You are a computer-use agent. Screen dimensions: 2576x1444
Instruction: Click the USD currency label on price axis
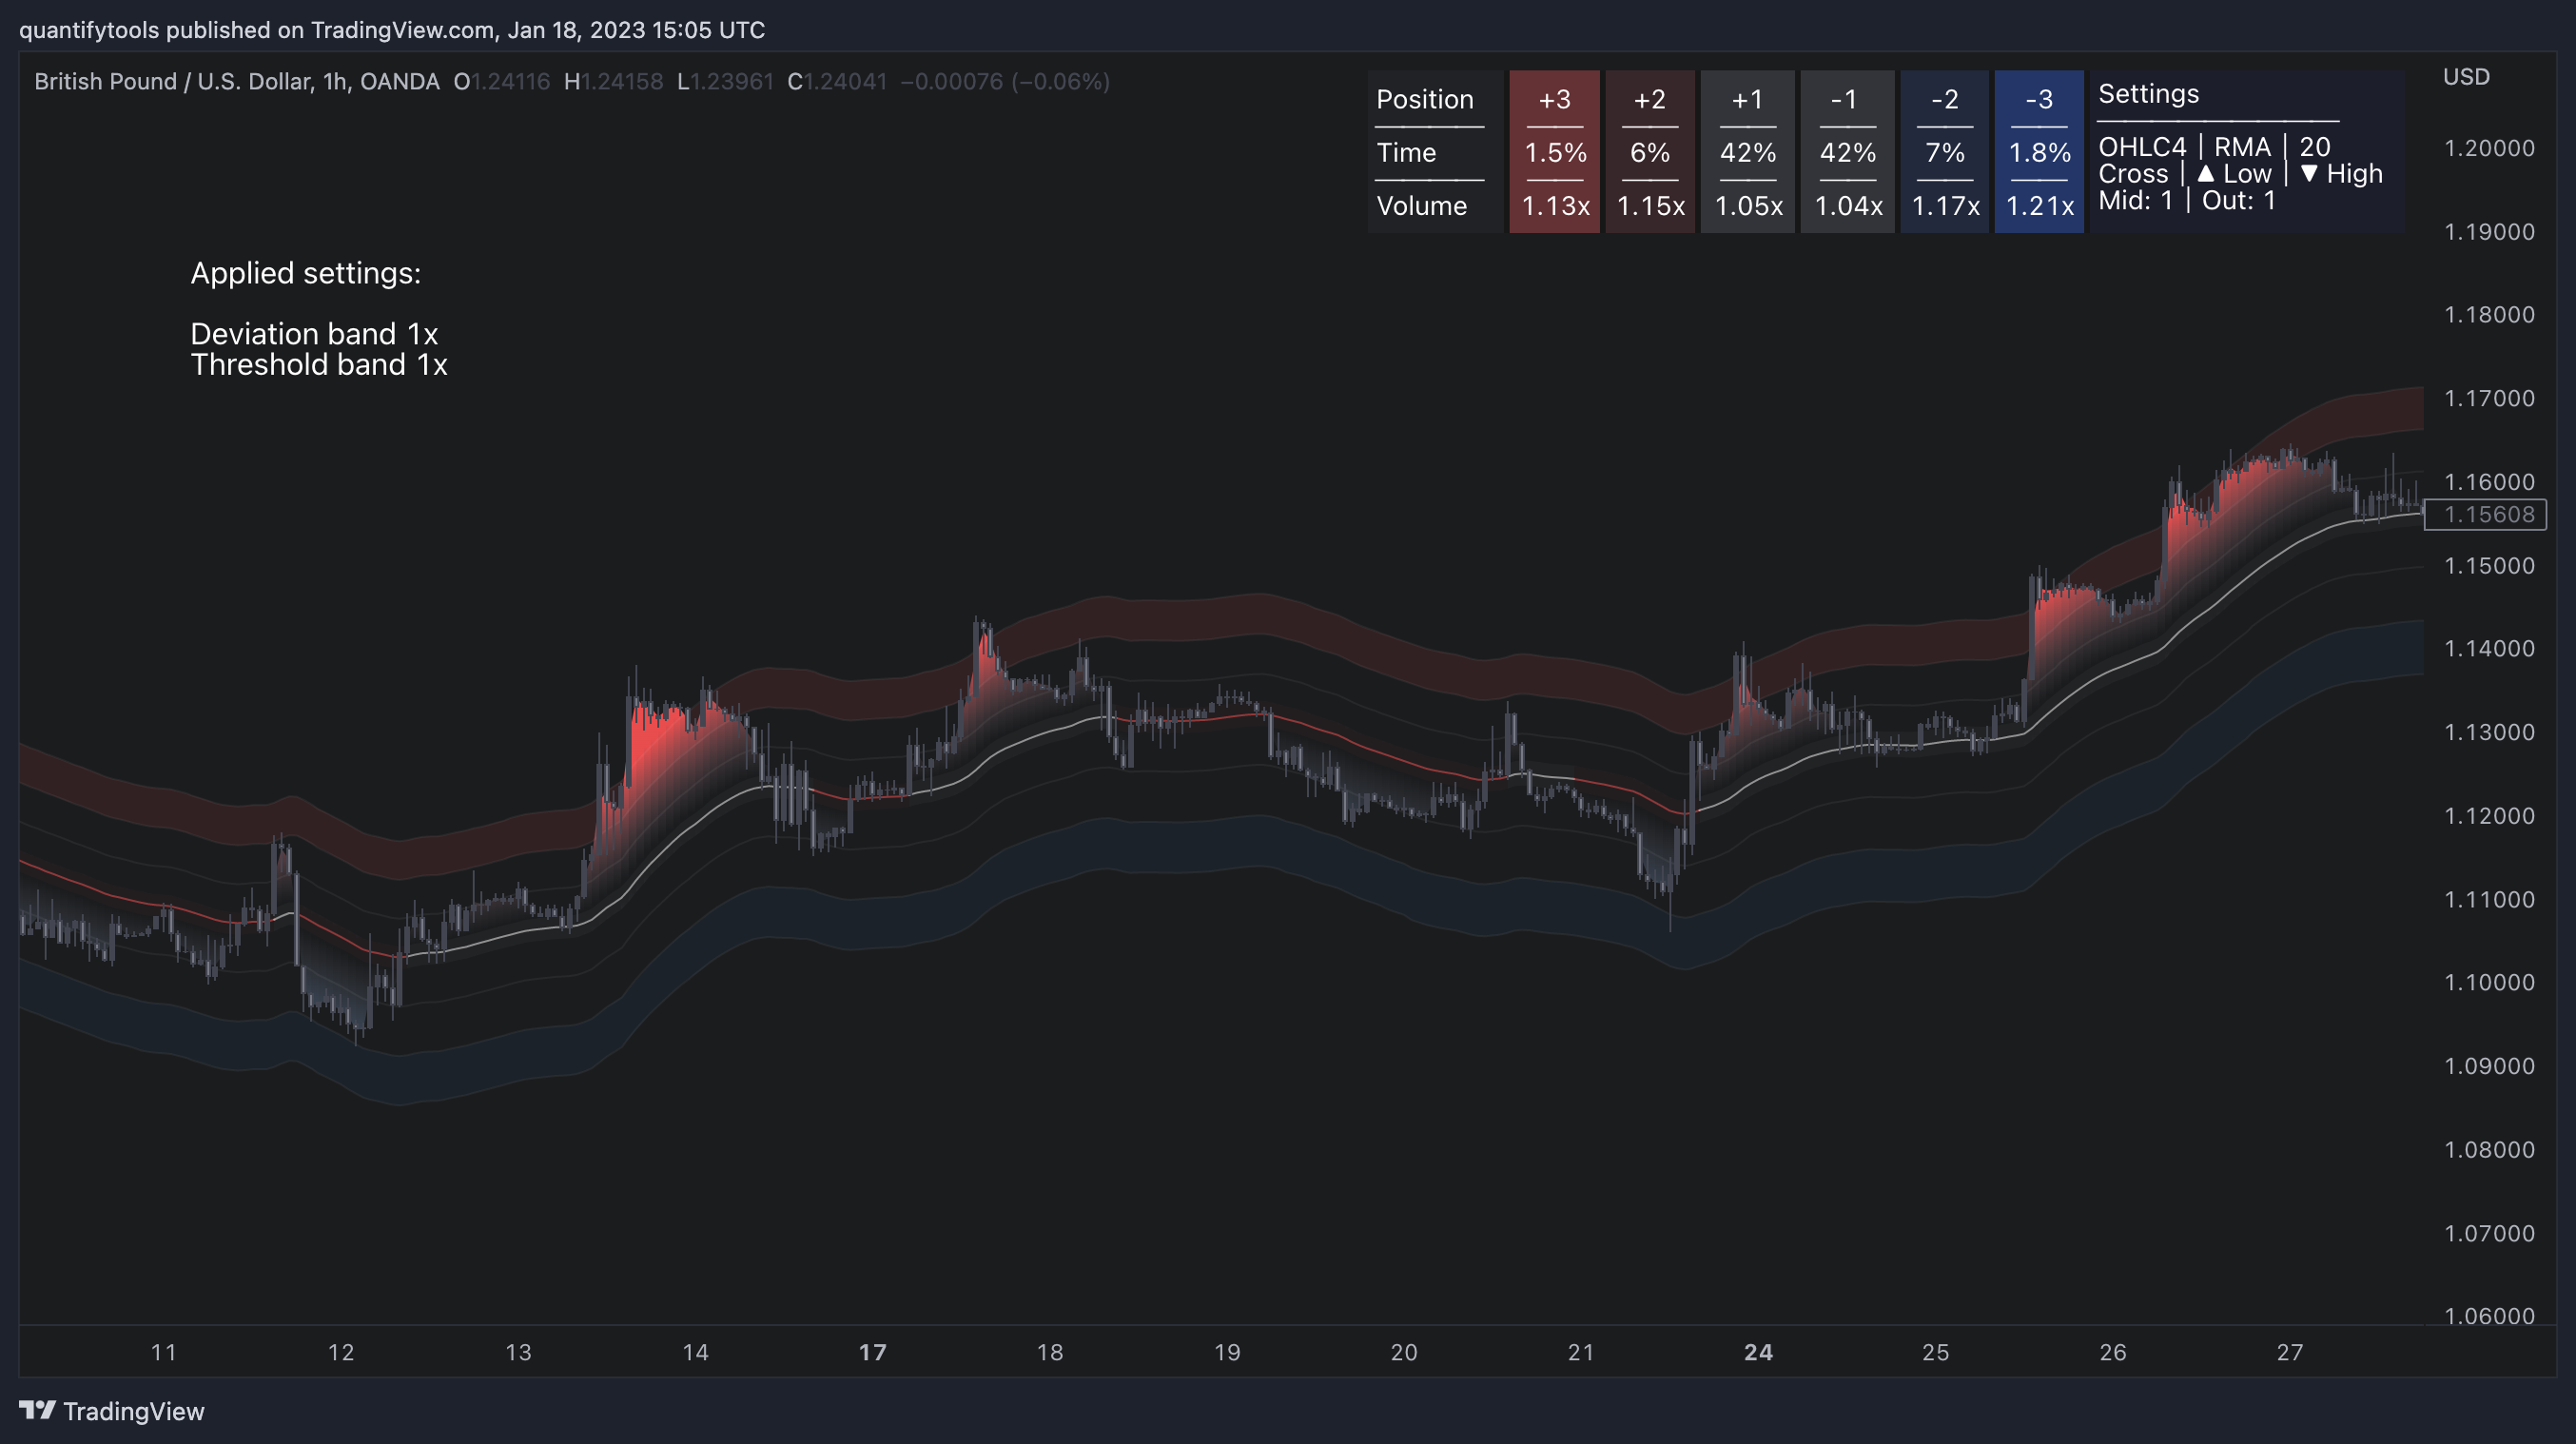point(2466,77)
